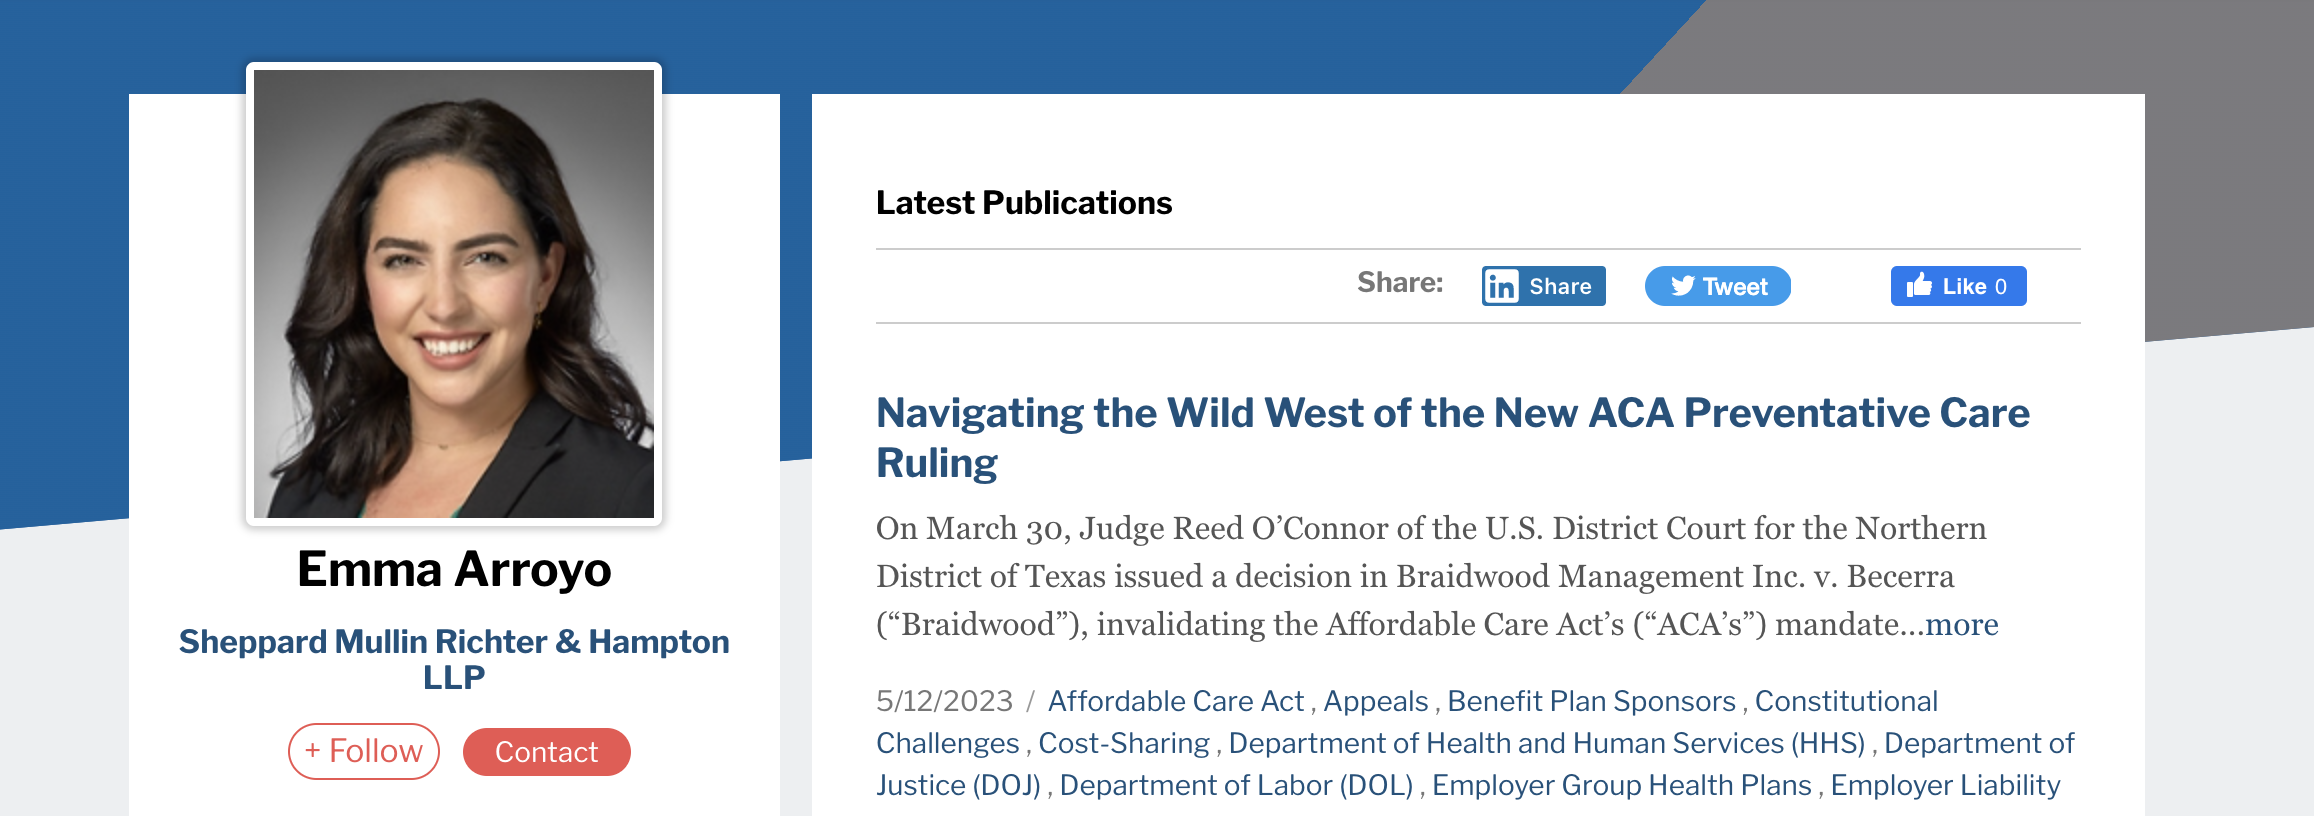The width and height of the screenshot is (2314, 816).
Task: Open the Employer Group Health Plans tag
Action: (x=1621, y=785)
